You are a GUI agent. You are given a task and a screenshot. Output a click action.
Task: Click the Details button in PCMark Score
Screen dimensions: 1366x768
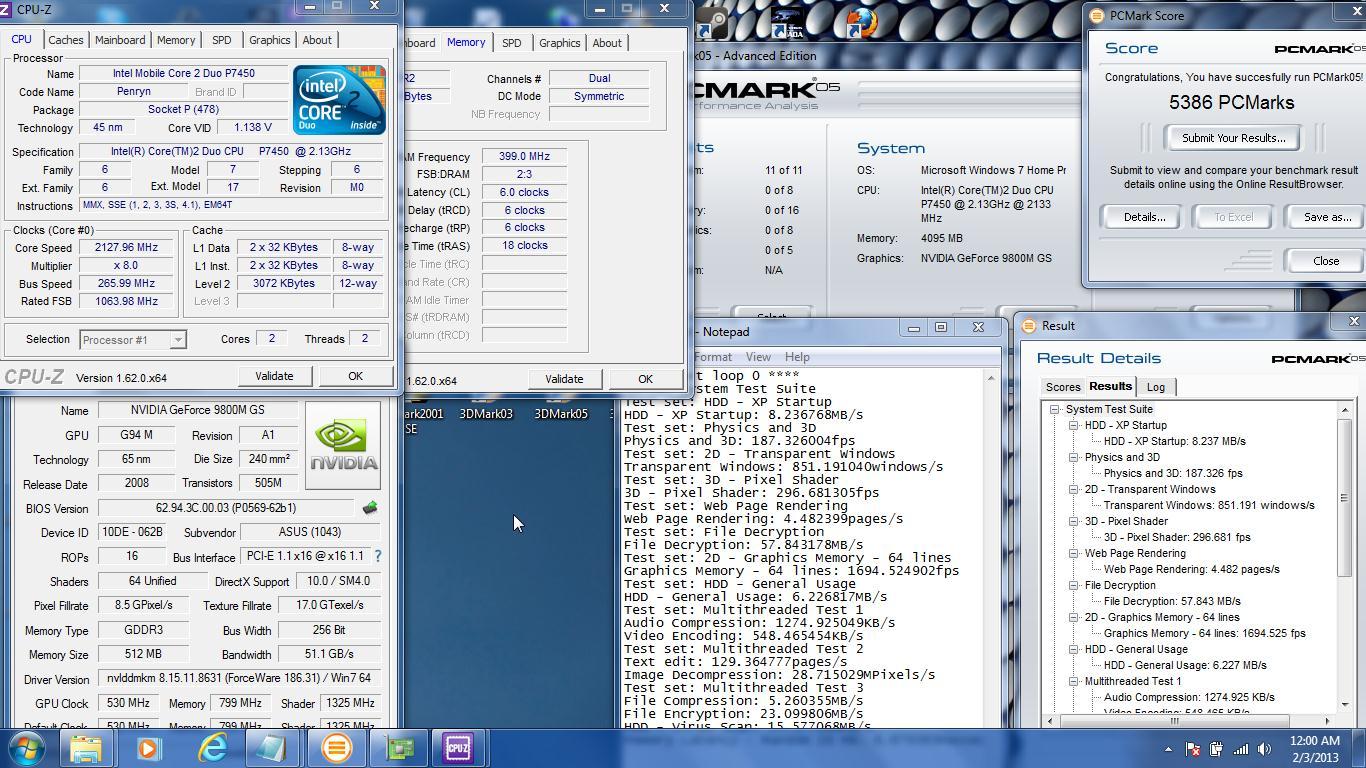click(x=1144, y=217)
